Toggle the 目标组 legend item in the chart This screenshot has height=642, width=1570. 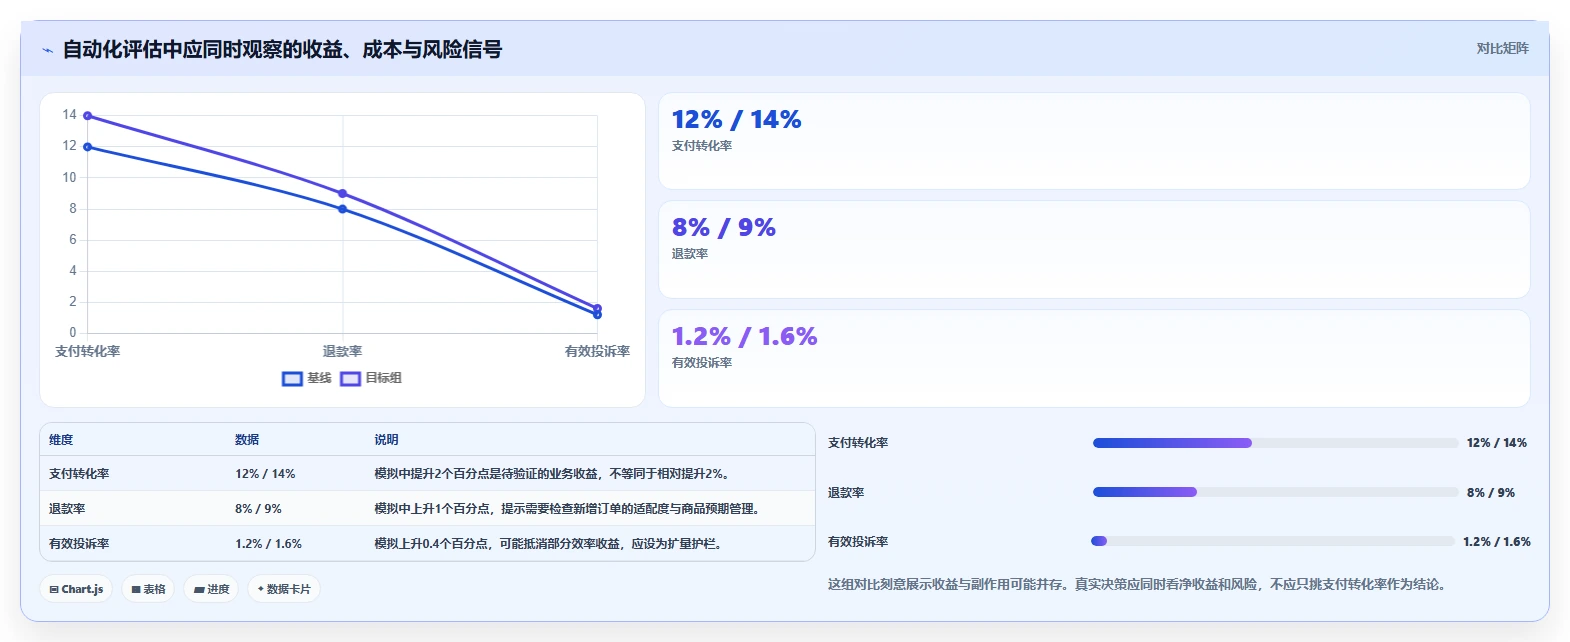(x=371, y=378)
